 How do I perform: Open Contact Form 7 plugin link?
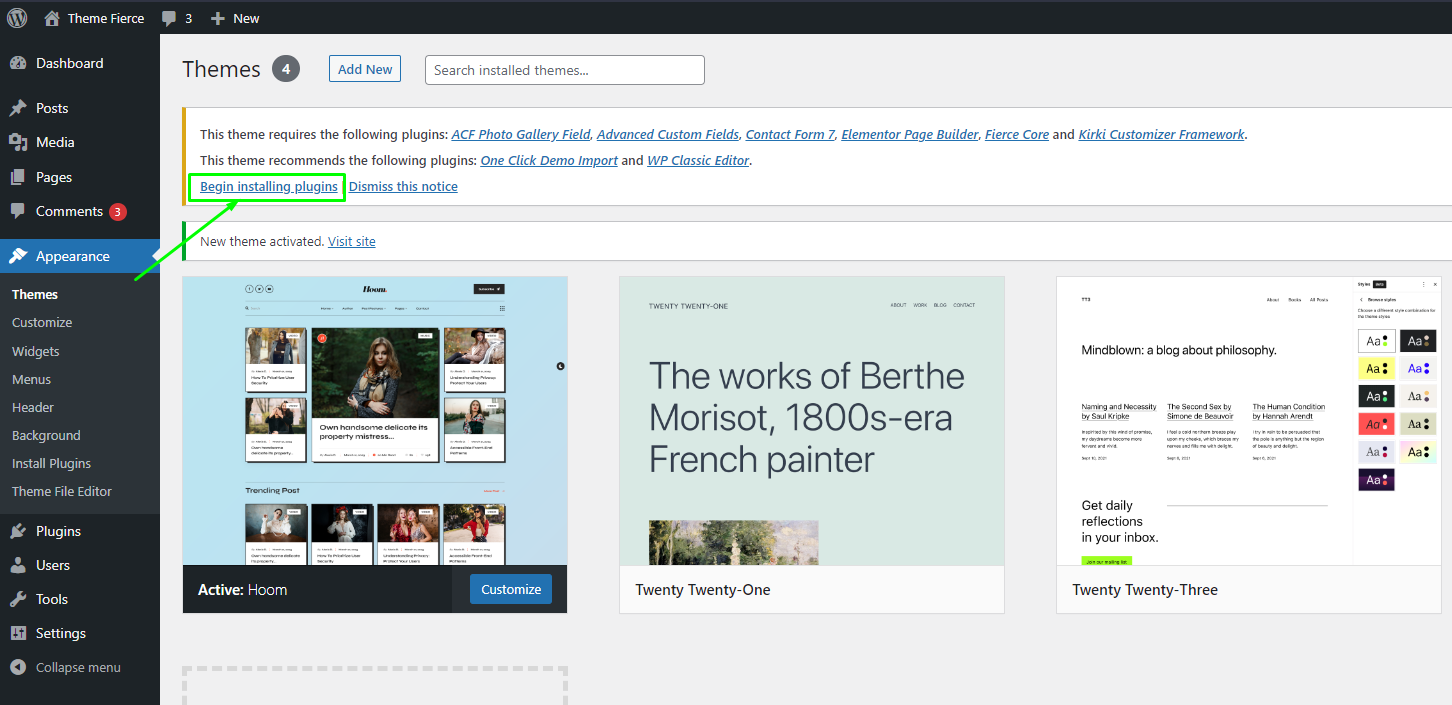(790, 134)
